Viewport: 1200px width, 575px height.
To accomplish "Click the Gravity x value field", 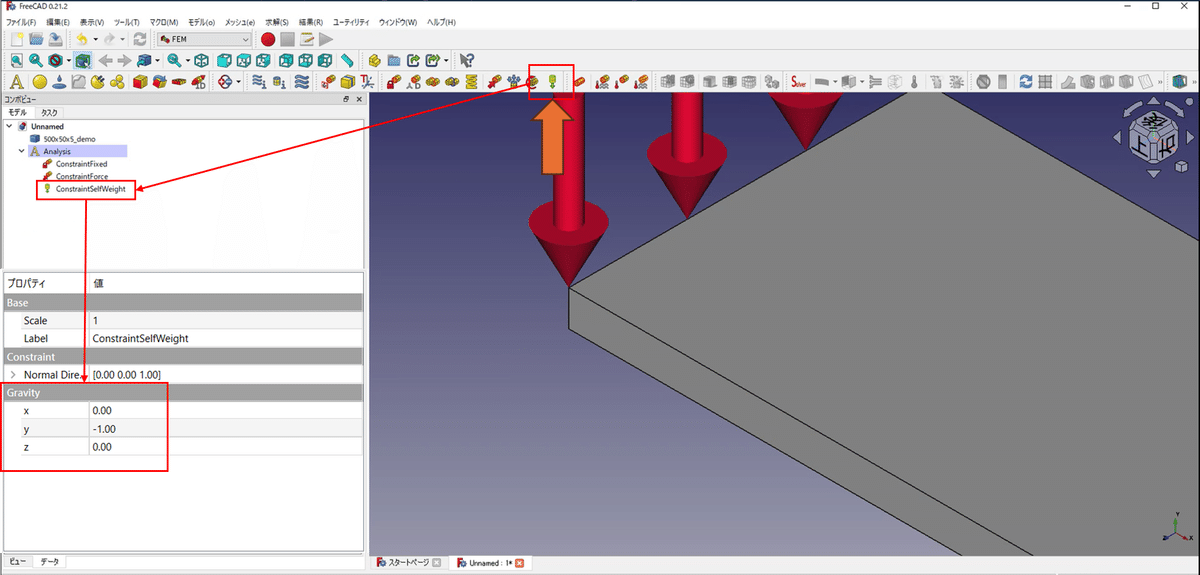I will pyautogui.click(x=226, y=410).
